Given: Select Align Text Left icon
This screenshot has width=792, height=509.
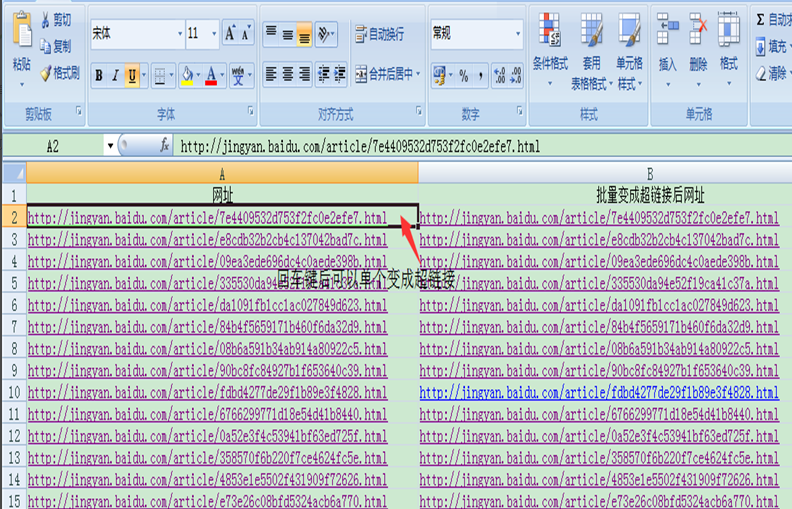Looking at the screenshot, I should pyautogui.click(x=271, y=75).
